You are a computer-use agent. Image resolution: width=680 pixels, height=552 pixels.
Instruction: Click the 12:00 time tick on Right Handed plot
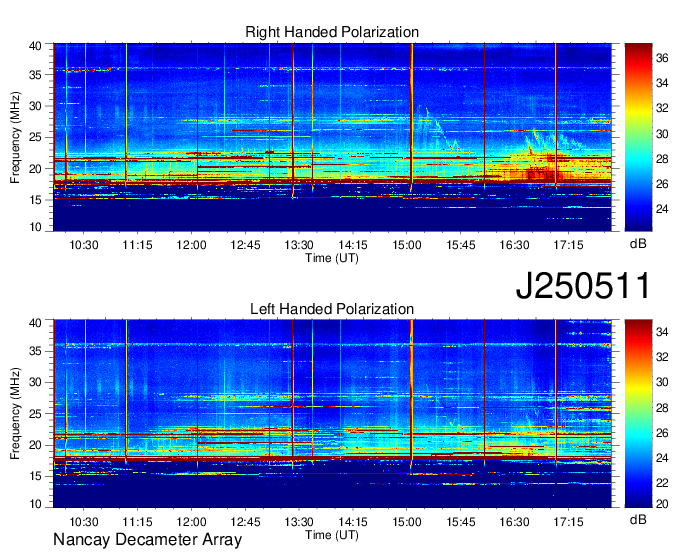[191, 245]
